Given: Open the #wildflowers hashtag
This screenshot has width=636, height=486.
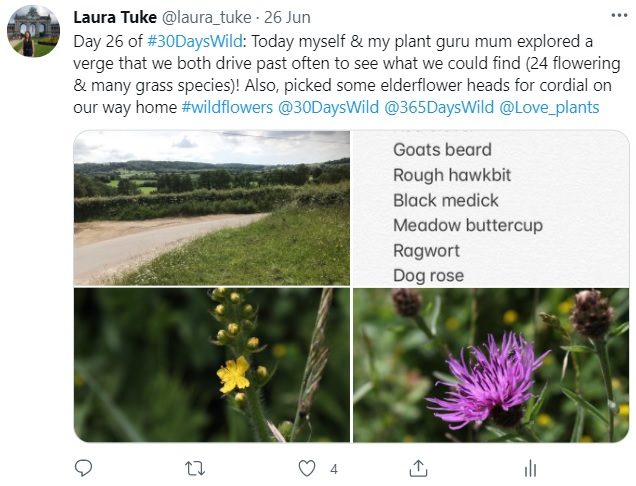Looking at the screenshot, I should 228,107.
